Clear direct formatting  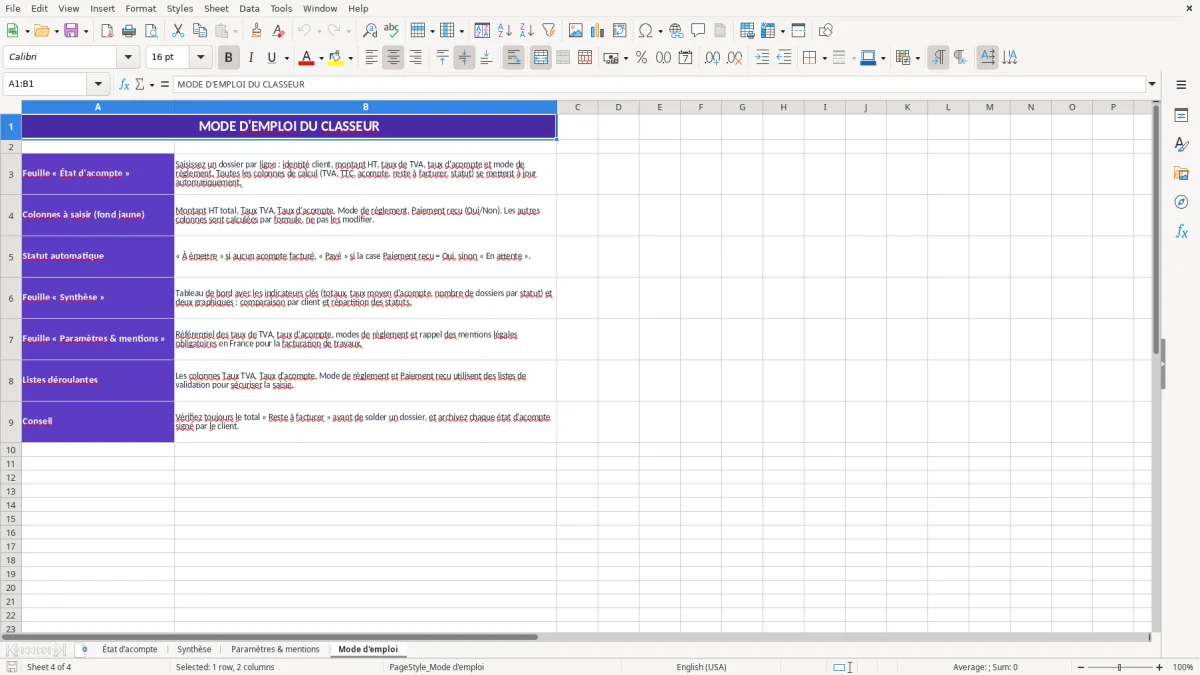(x=278, y=31)
